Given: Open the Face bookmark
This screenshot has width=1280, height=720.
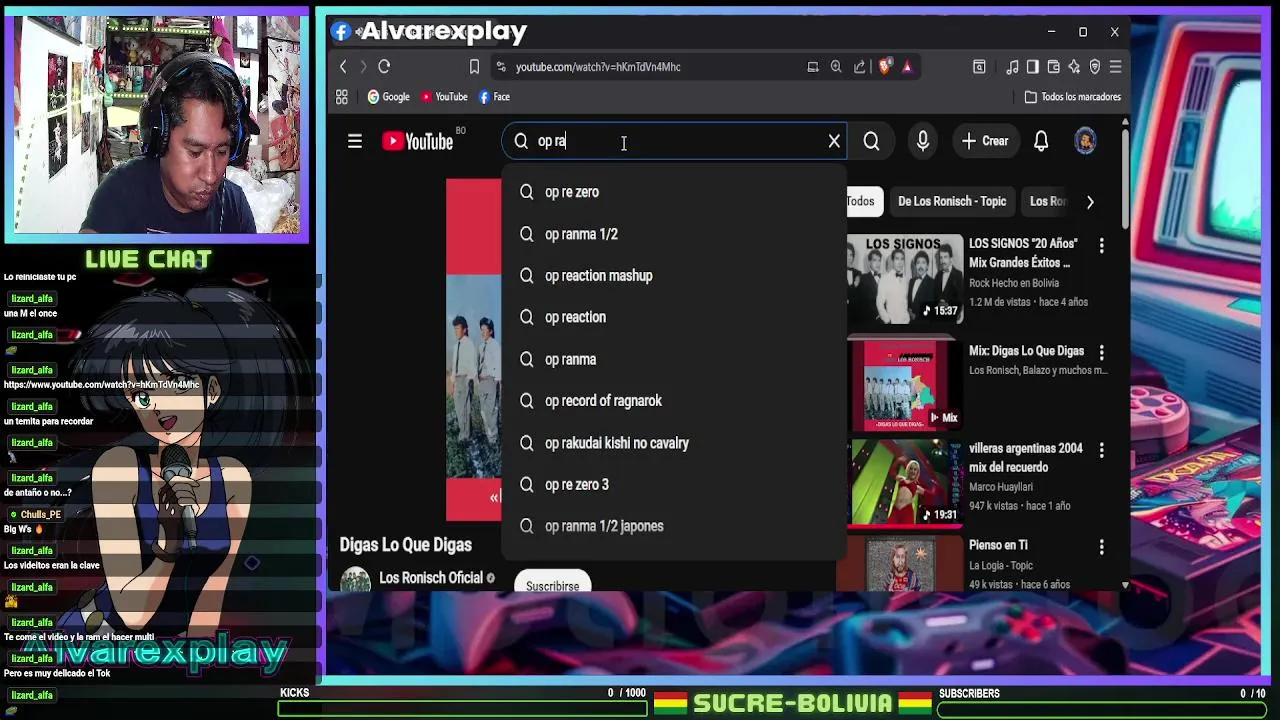Looking at the screenshot, I should pyautogui.click(x=494, y=97).
